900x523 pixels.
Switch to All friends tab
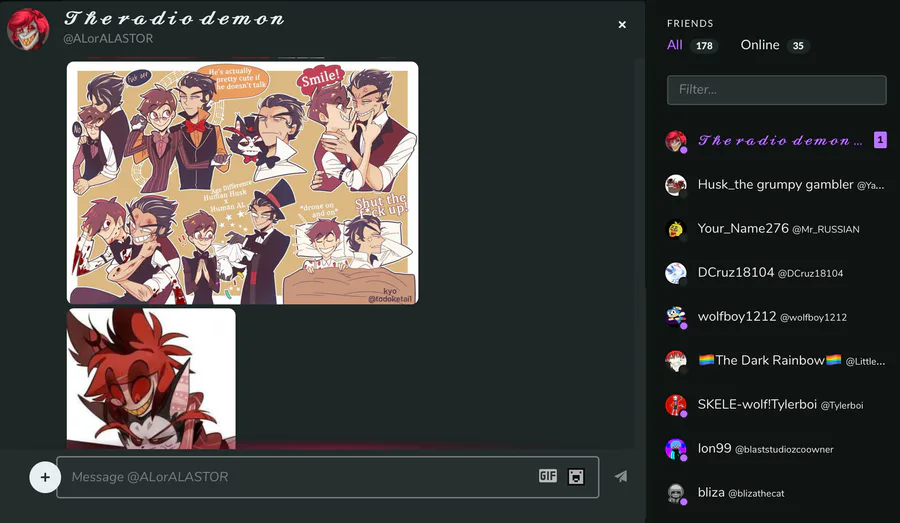pyautogui.click(x=674, y=45)
